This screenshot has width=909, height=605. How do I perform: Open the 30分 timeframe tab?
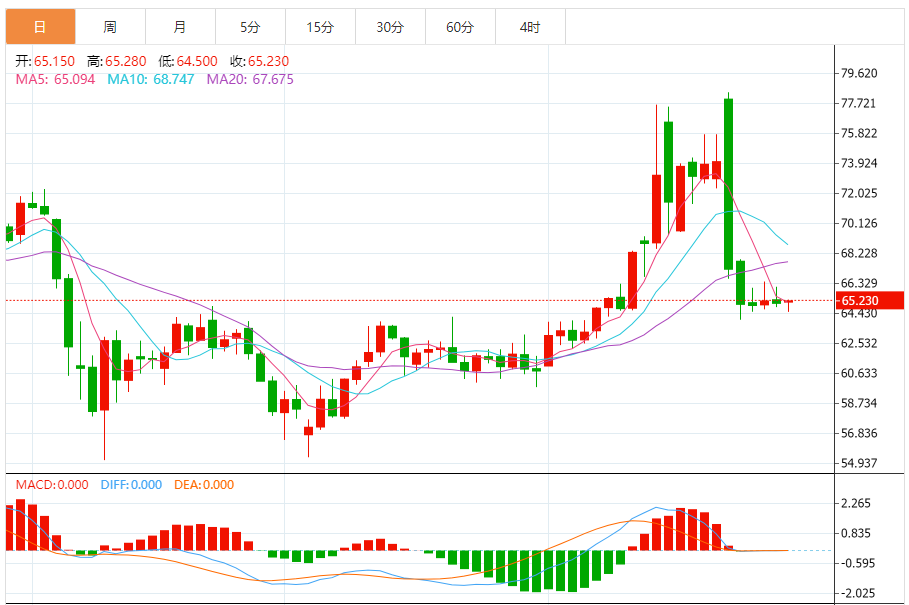[x=390, y=27]
